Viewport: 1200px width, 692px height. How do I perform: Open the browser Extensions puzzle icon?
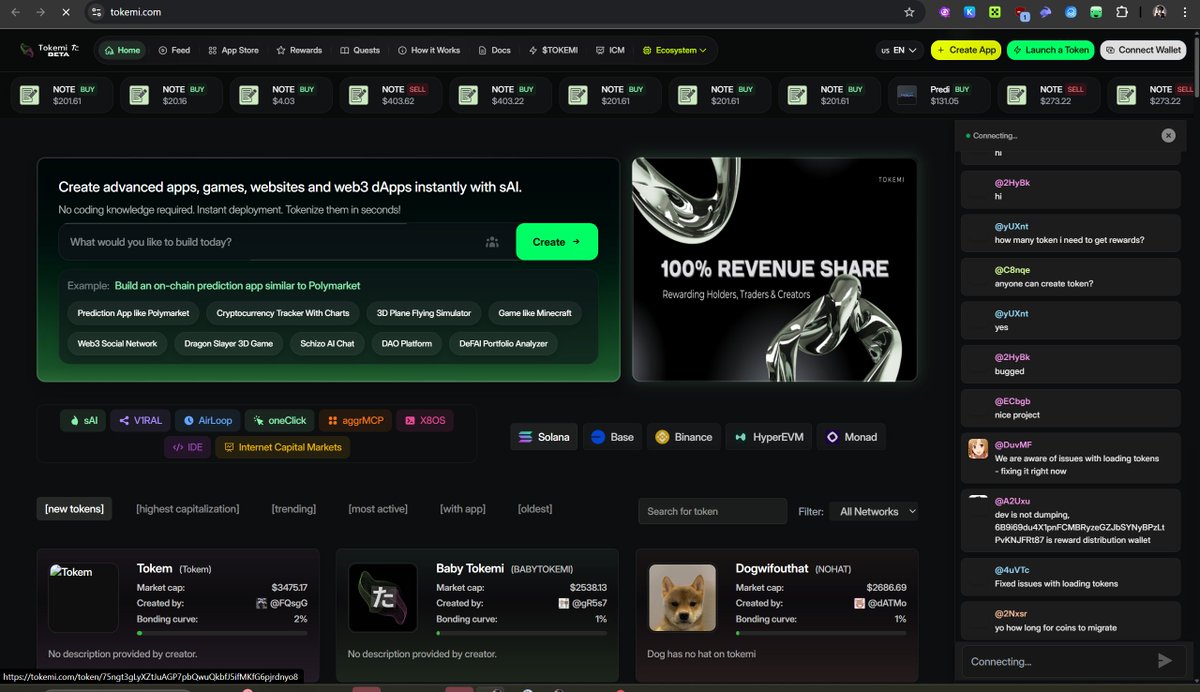(1122, 12)
